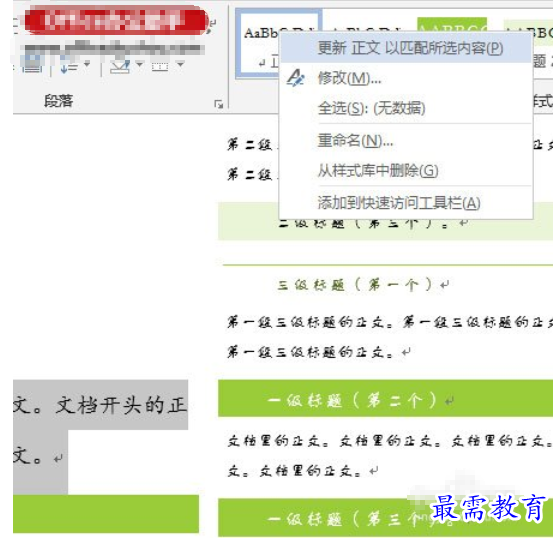Click the first 第二级 paragraph line
Screen dimensions: 554x539
coord(251,144)
